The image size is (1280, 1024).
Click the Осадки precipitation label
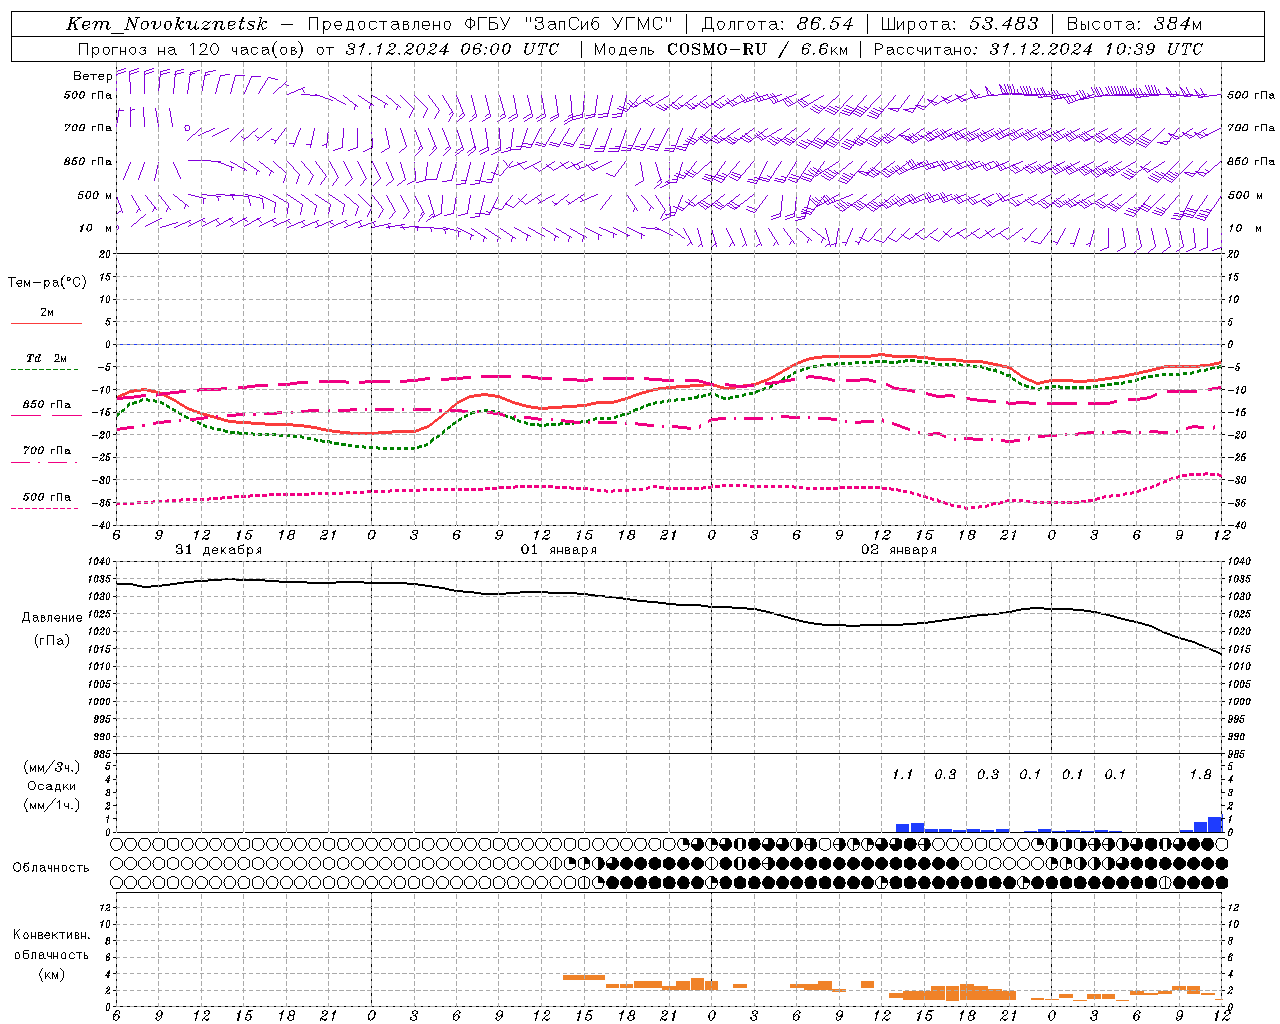(52, 786)
